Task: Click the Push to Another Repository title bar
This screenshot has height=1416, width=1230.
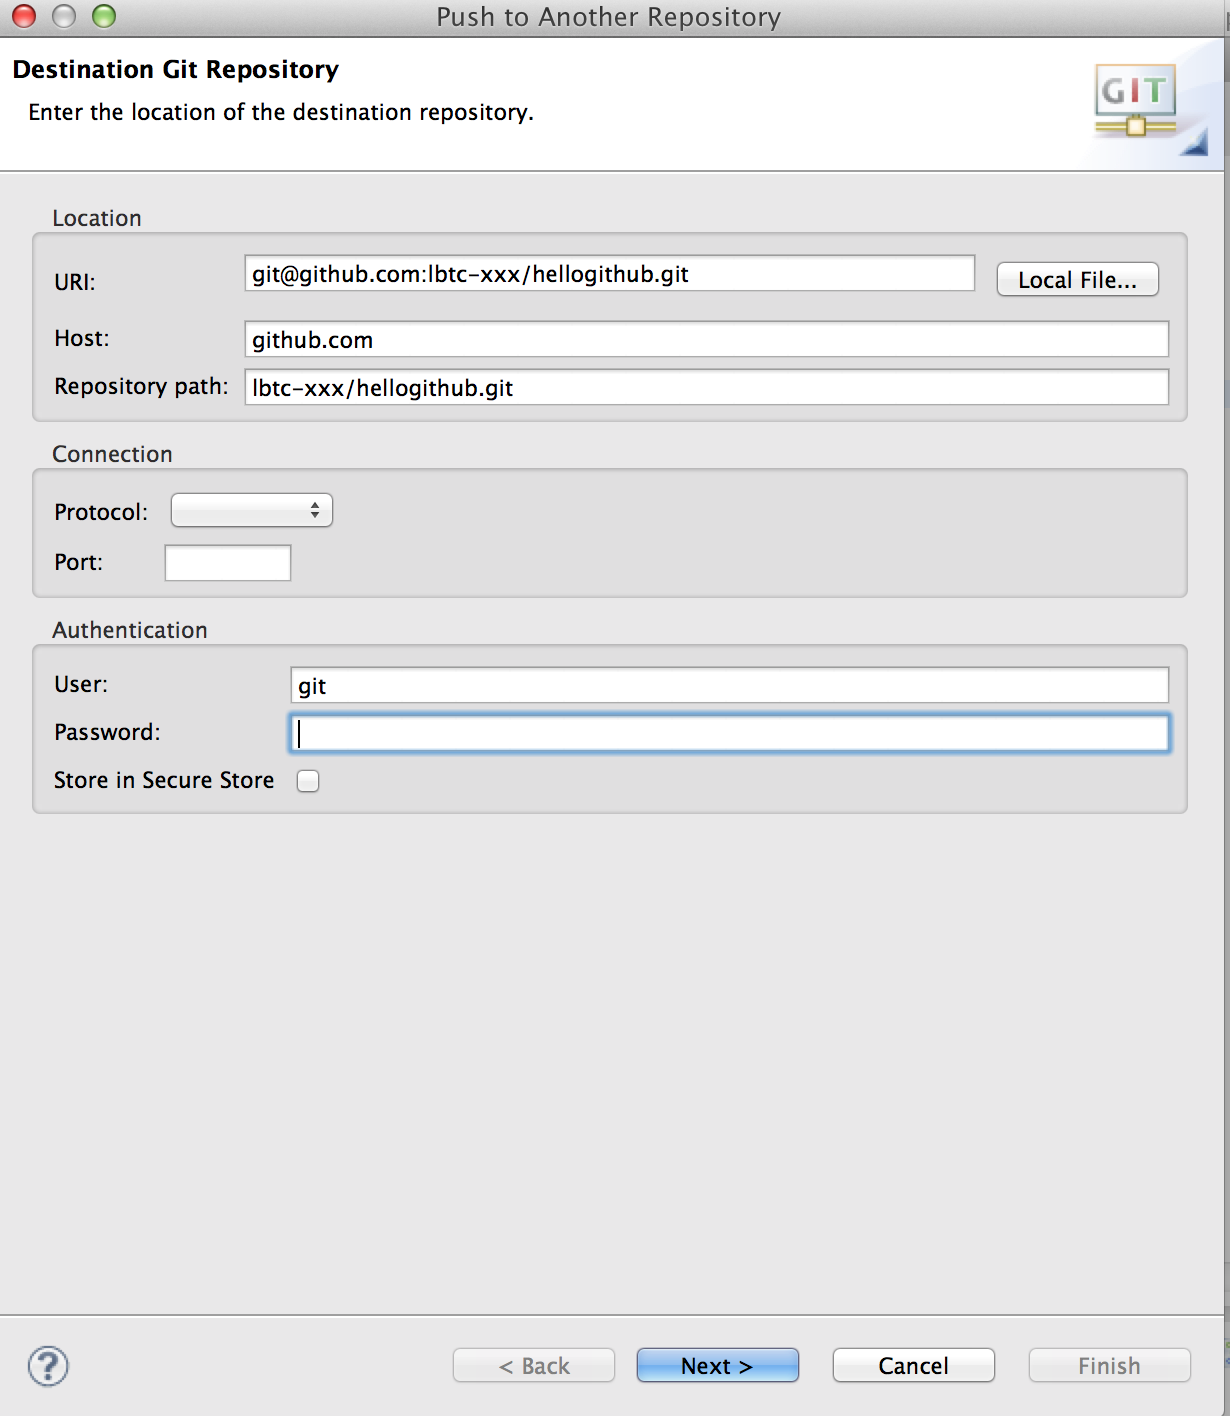Action: [609, 17]
